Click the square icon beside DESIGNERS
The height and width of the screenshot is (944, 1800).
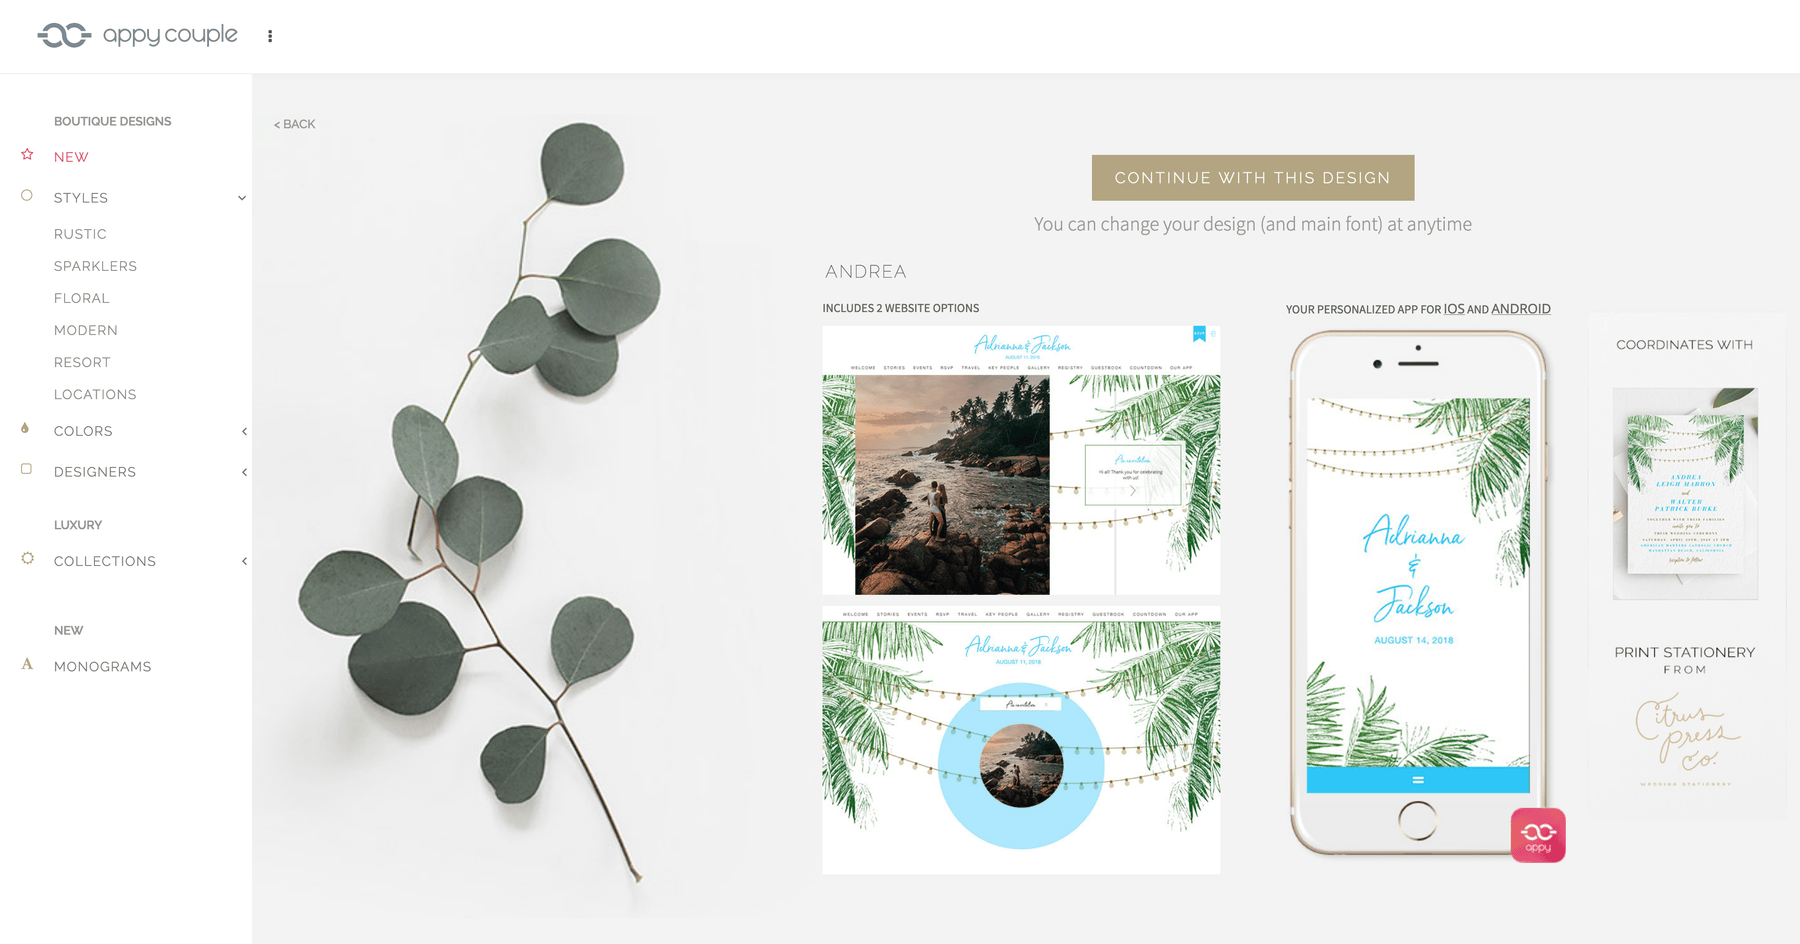(27, 469)
